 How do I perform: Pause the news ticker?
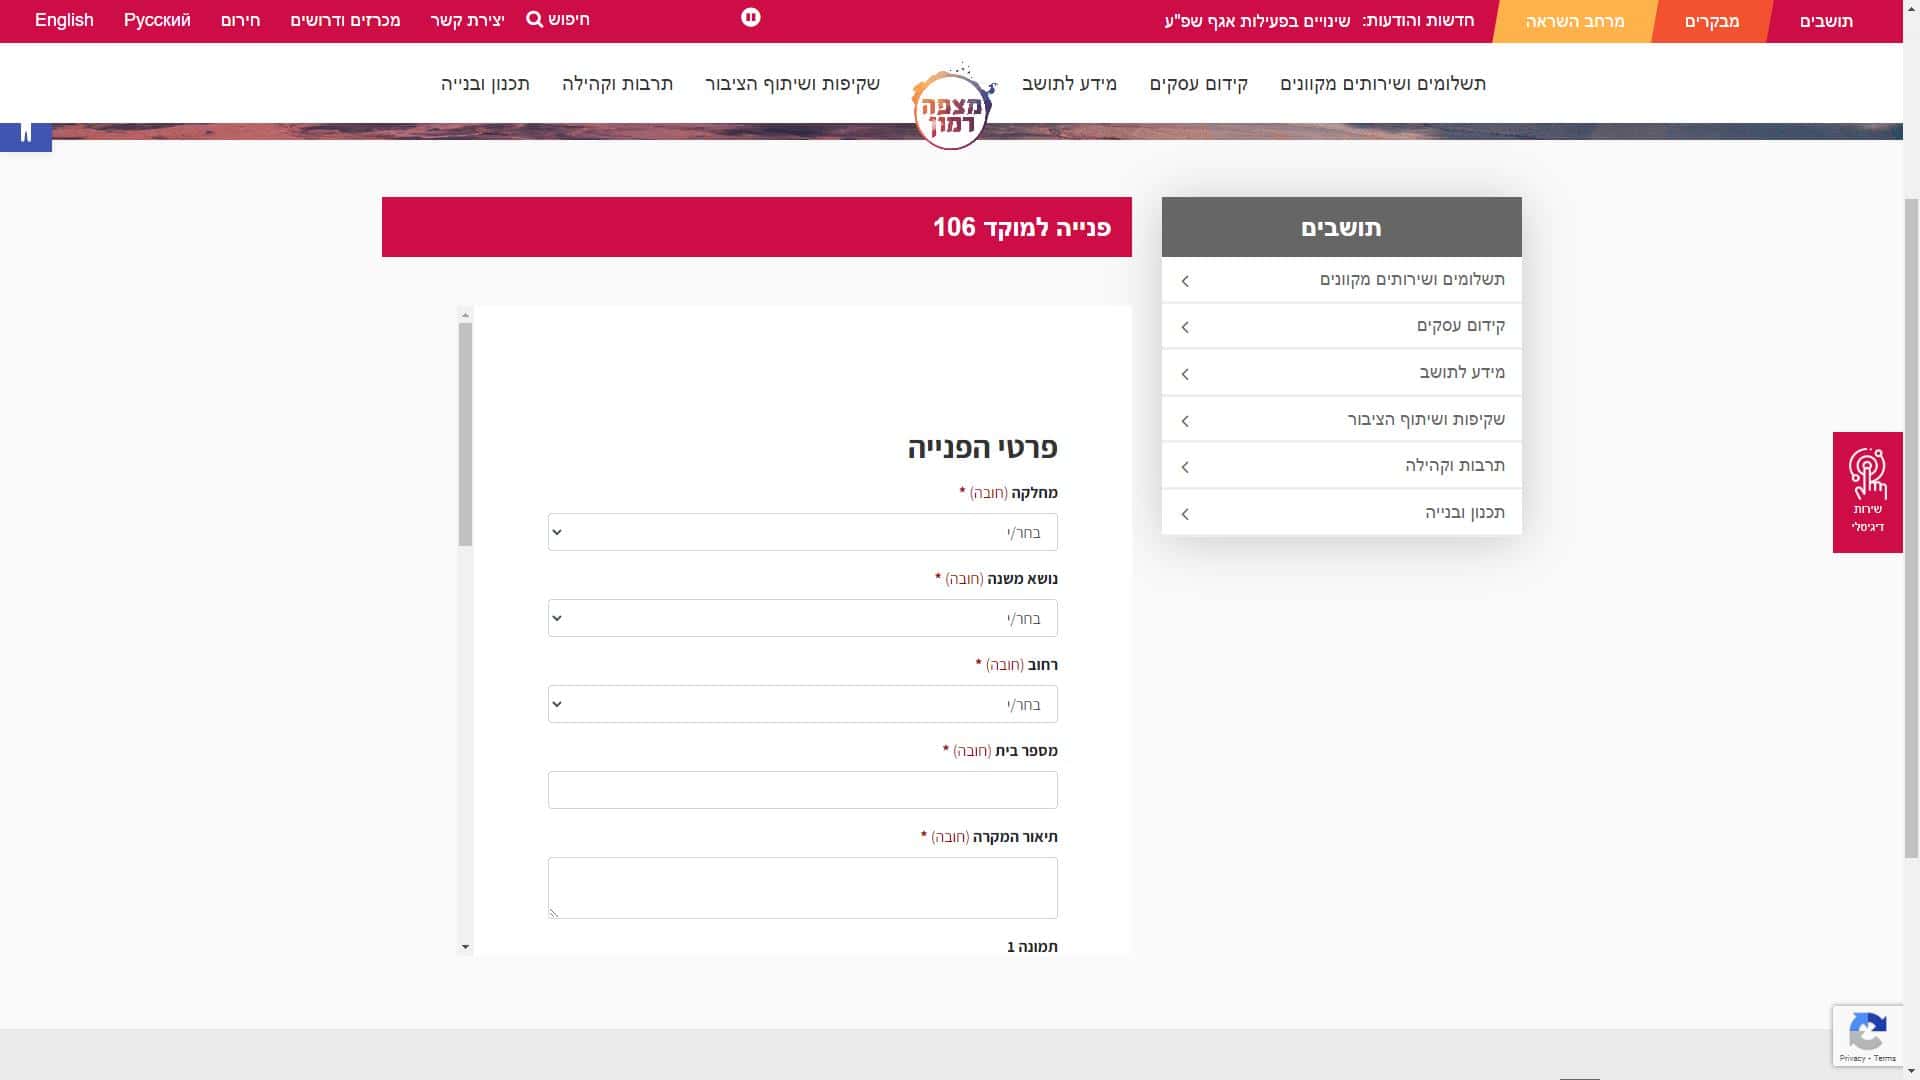click(x=751, y=17)
